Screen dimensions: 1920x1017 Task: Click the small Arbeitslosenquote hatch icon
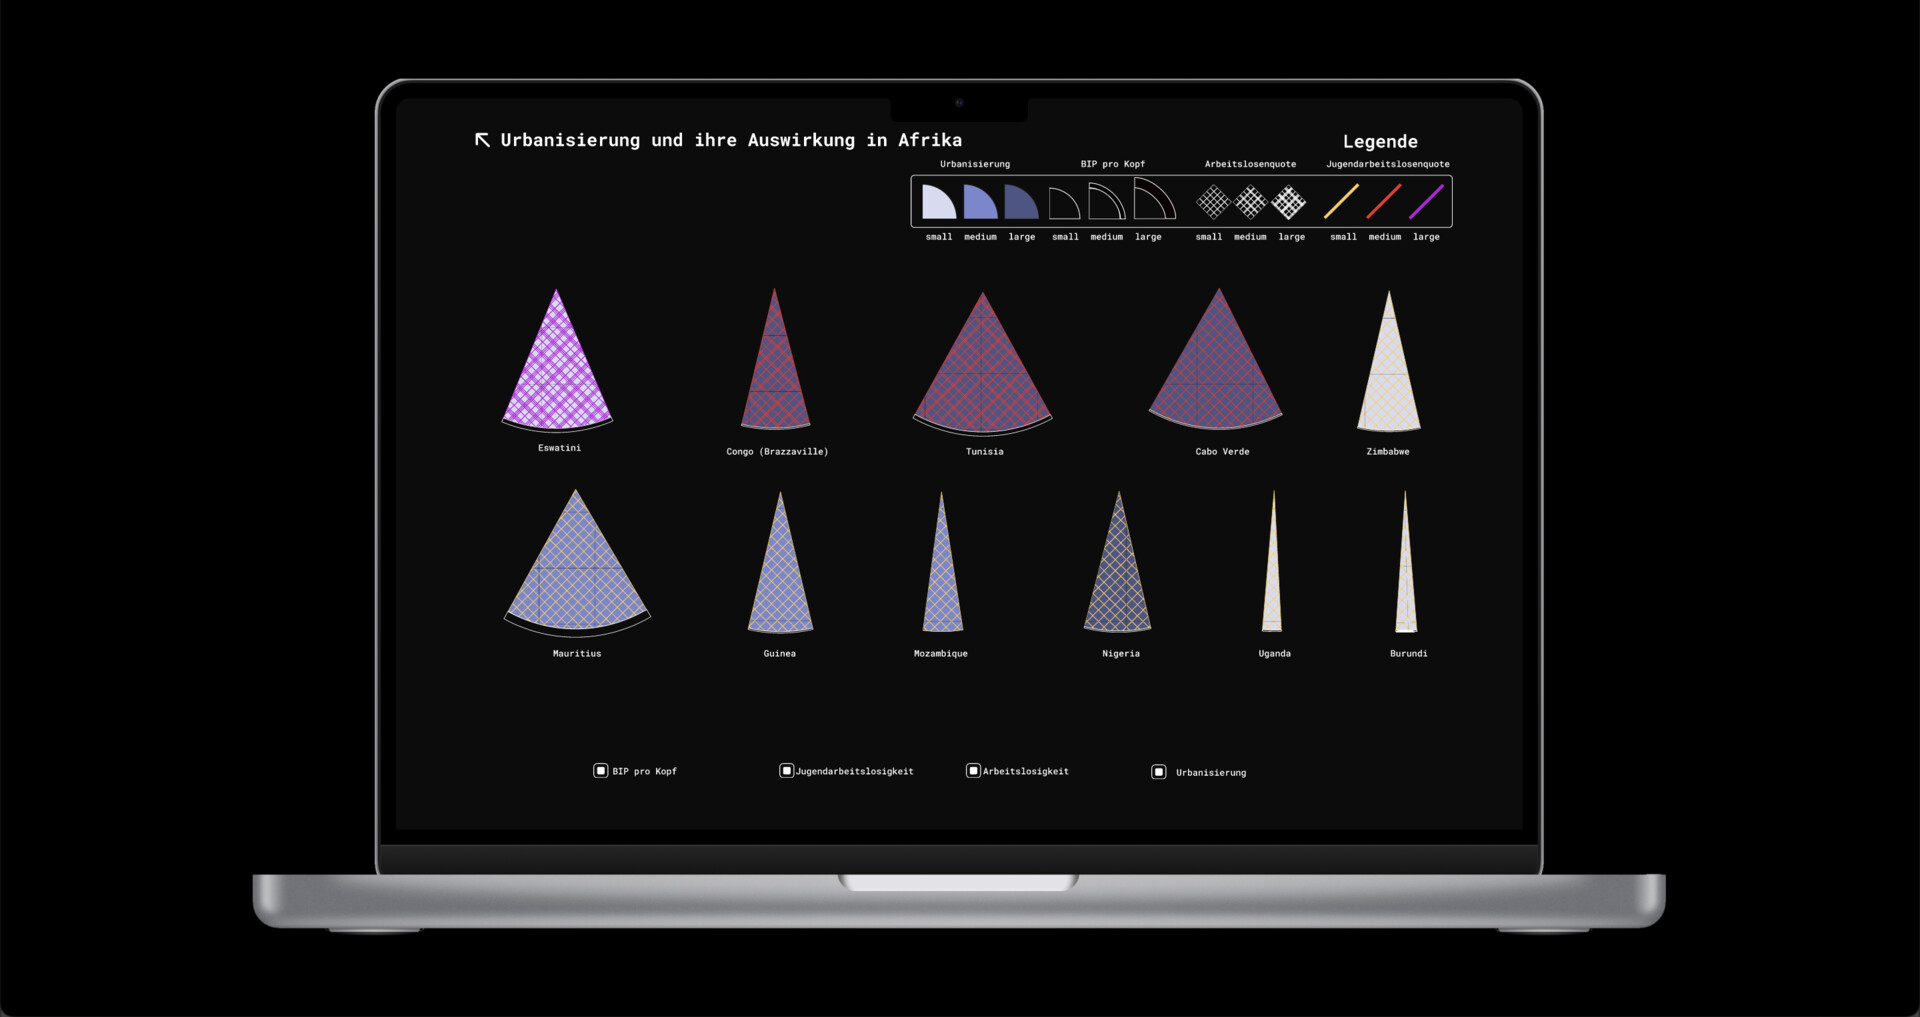(1212, 202)
